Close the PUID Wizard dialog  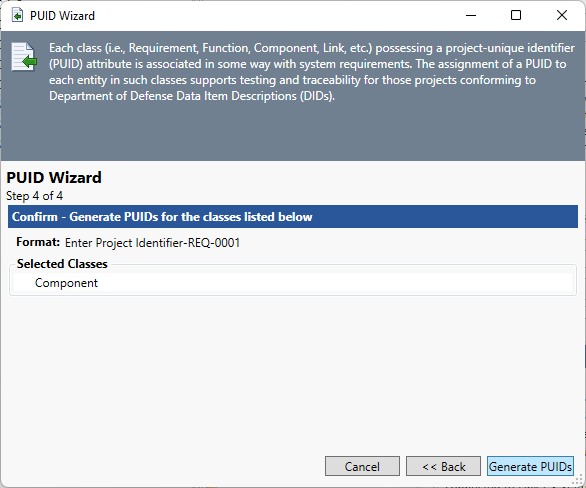click(562, 16)
